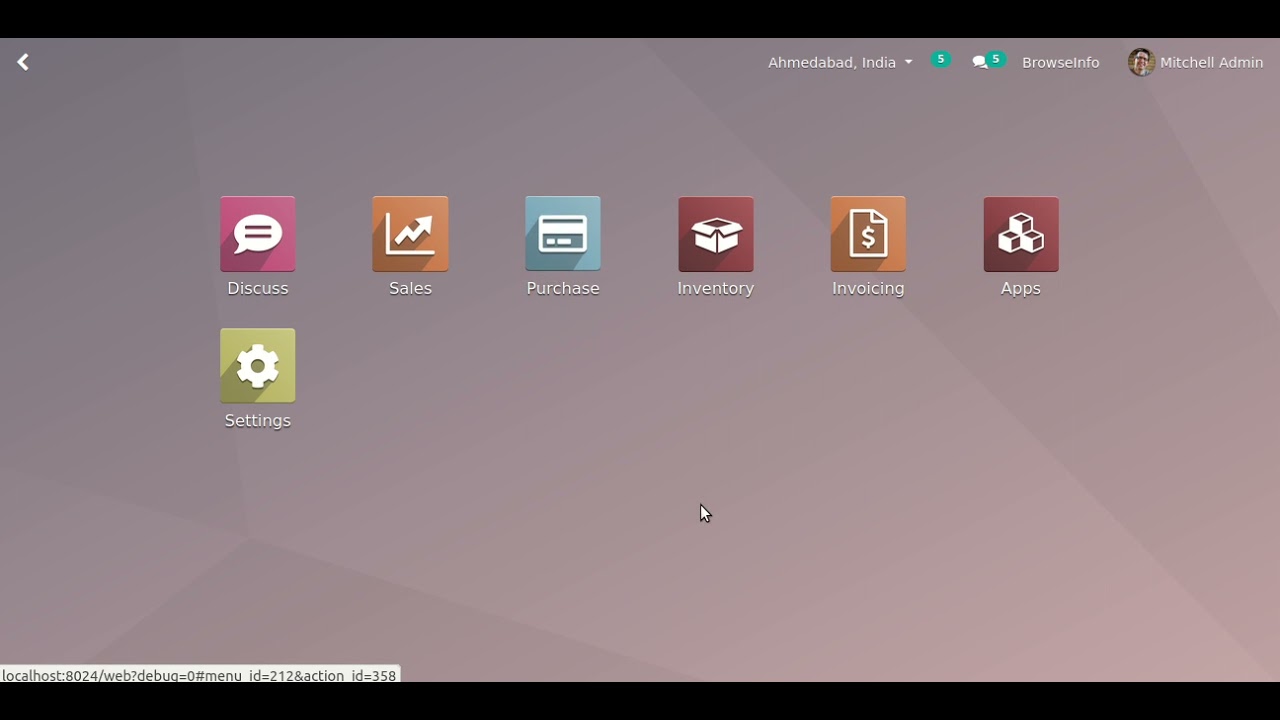The width and height of the screenshot is (1280, 720).
Task: Open the Discuss app
Action: point(258,234)
